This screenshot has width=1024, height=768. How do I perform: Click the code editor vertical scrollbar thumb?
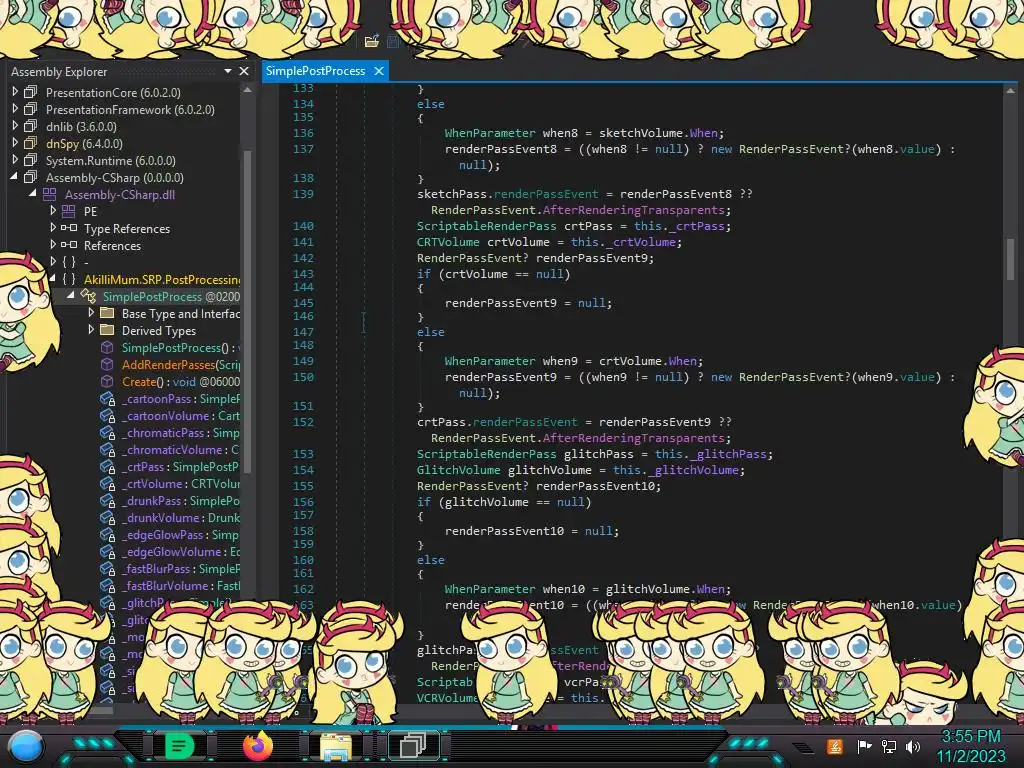pyautogui.click(x=1010, y=259)
